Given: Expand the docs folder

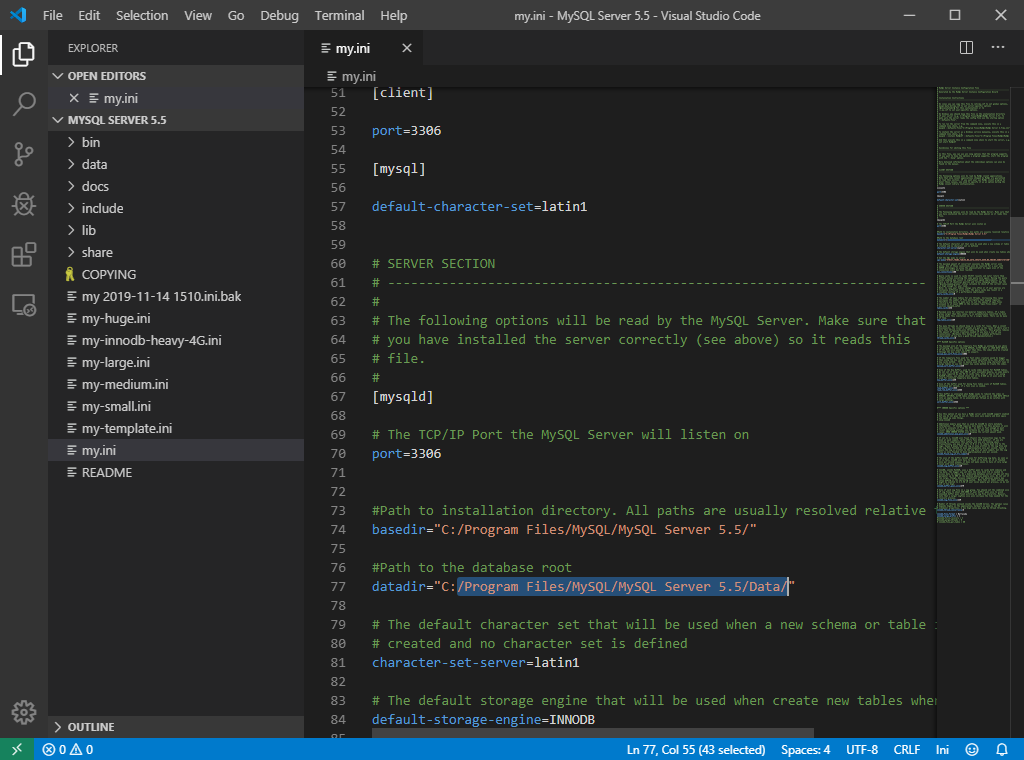Looking at the screenshot, I should (95, 186).
